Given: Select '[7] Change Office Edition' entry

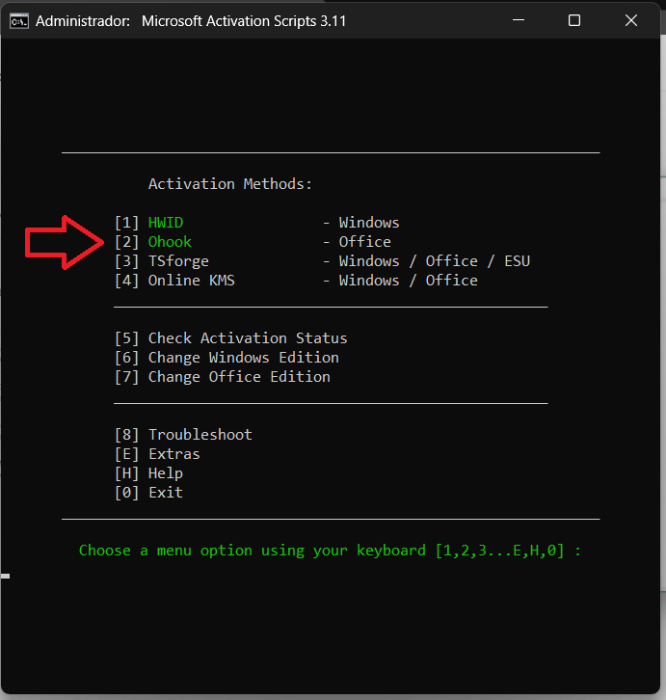Looking at the screenshot, I should (x=222, y=377).
